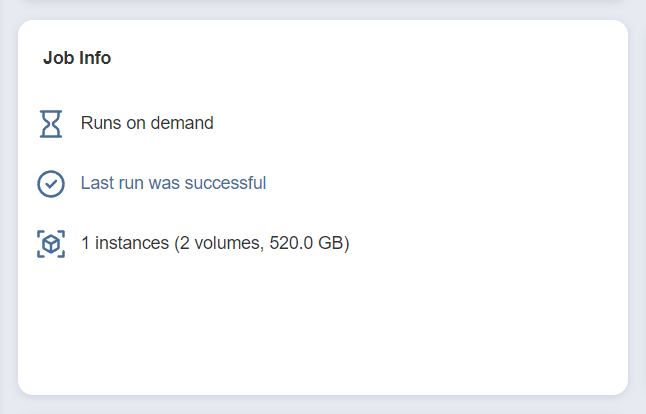Click the '1 instances' label

(x=125, y=243)
